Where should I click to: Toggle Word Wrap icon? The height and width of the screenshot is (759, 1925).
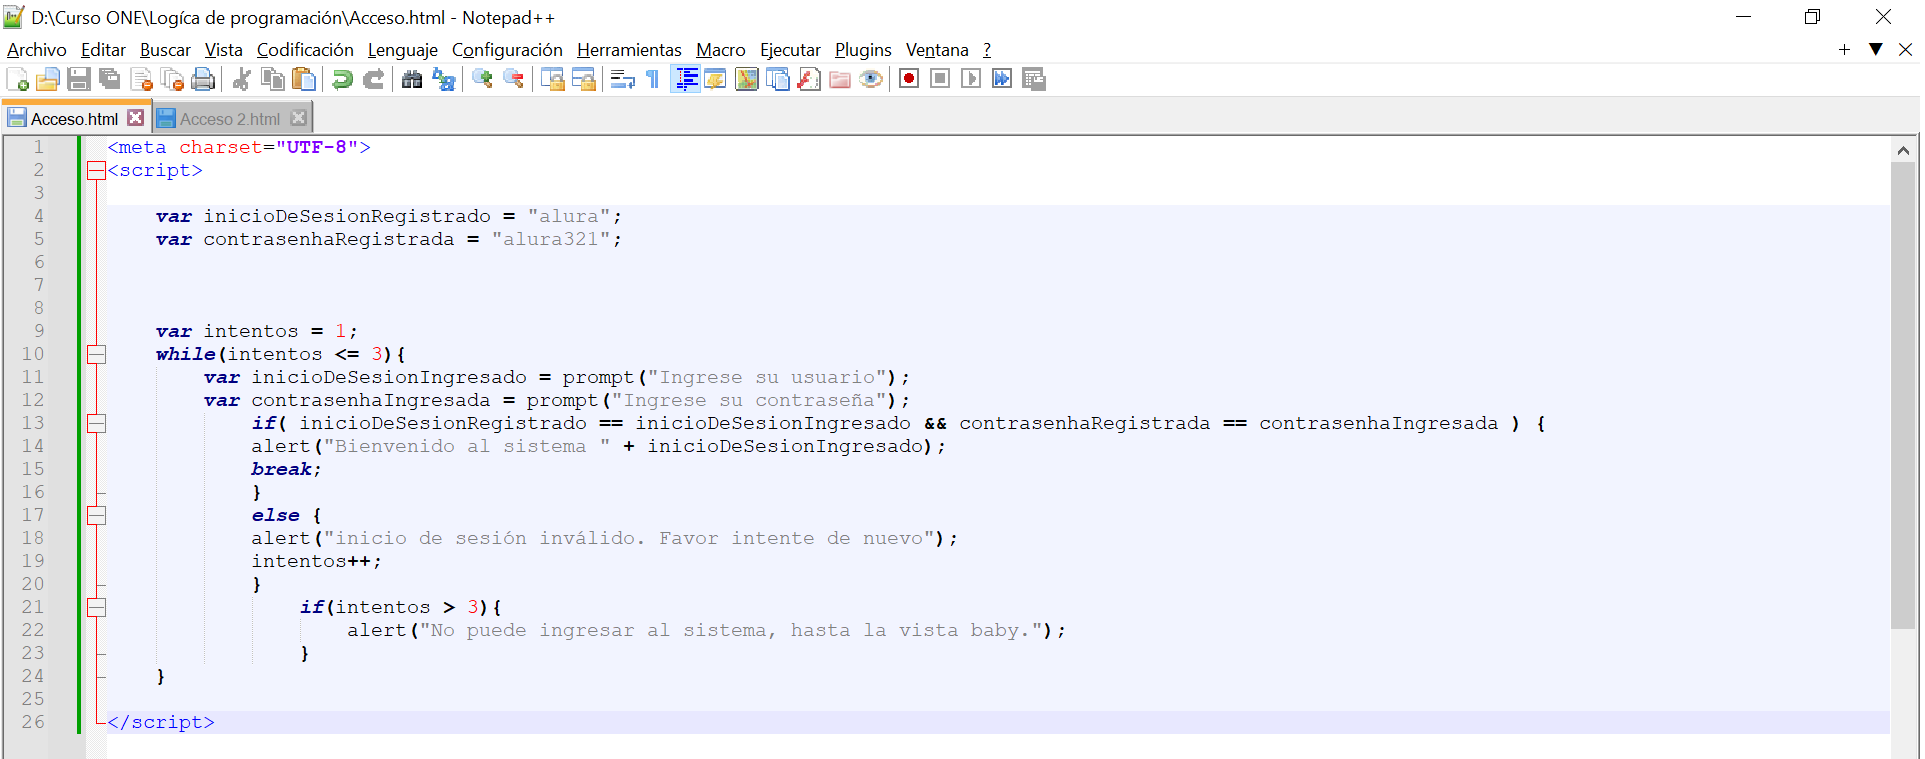pos(622,80)
